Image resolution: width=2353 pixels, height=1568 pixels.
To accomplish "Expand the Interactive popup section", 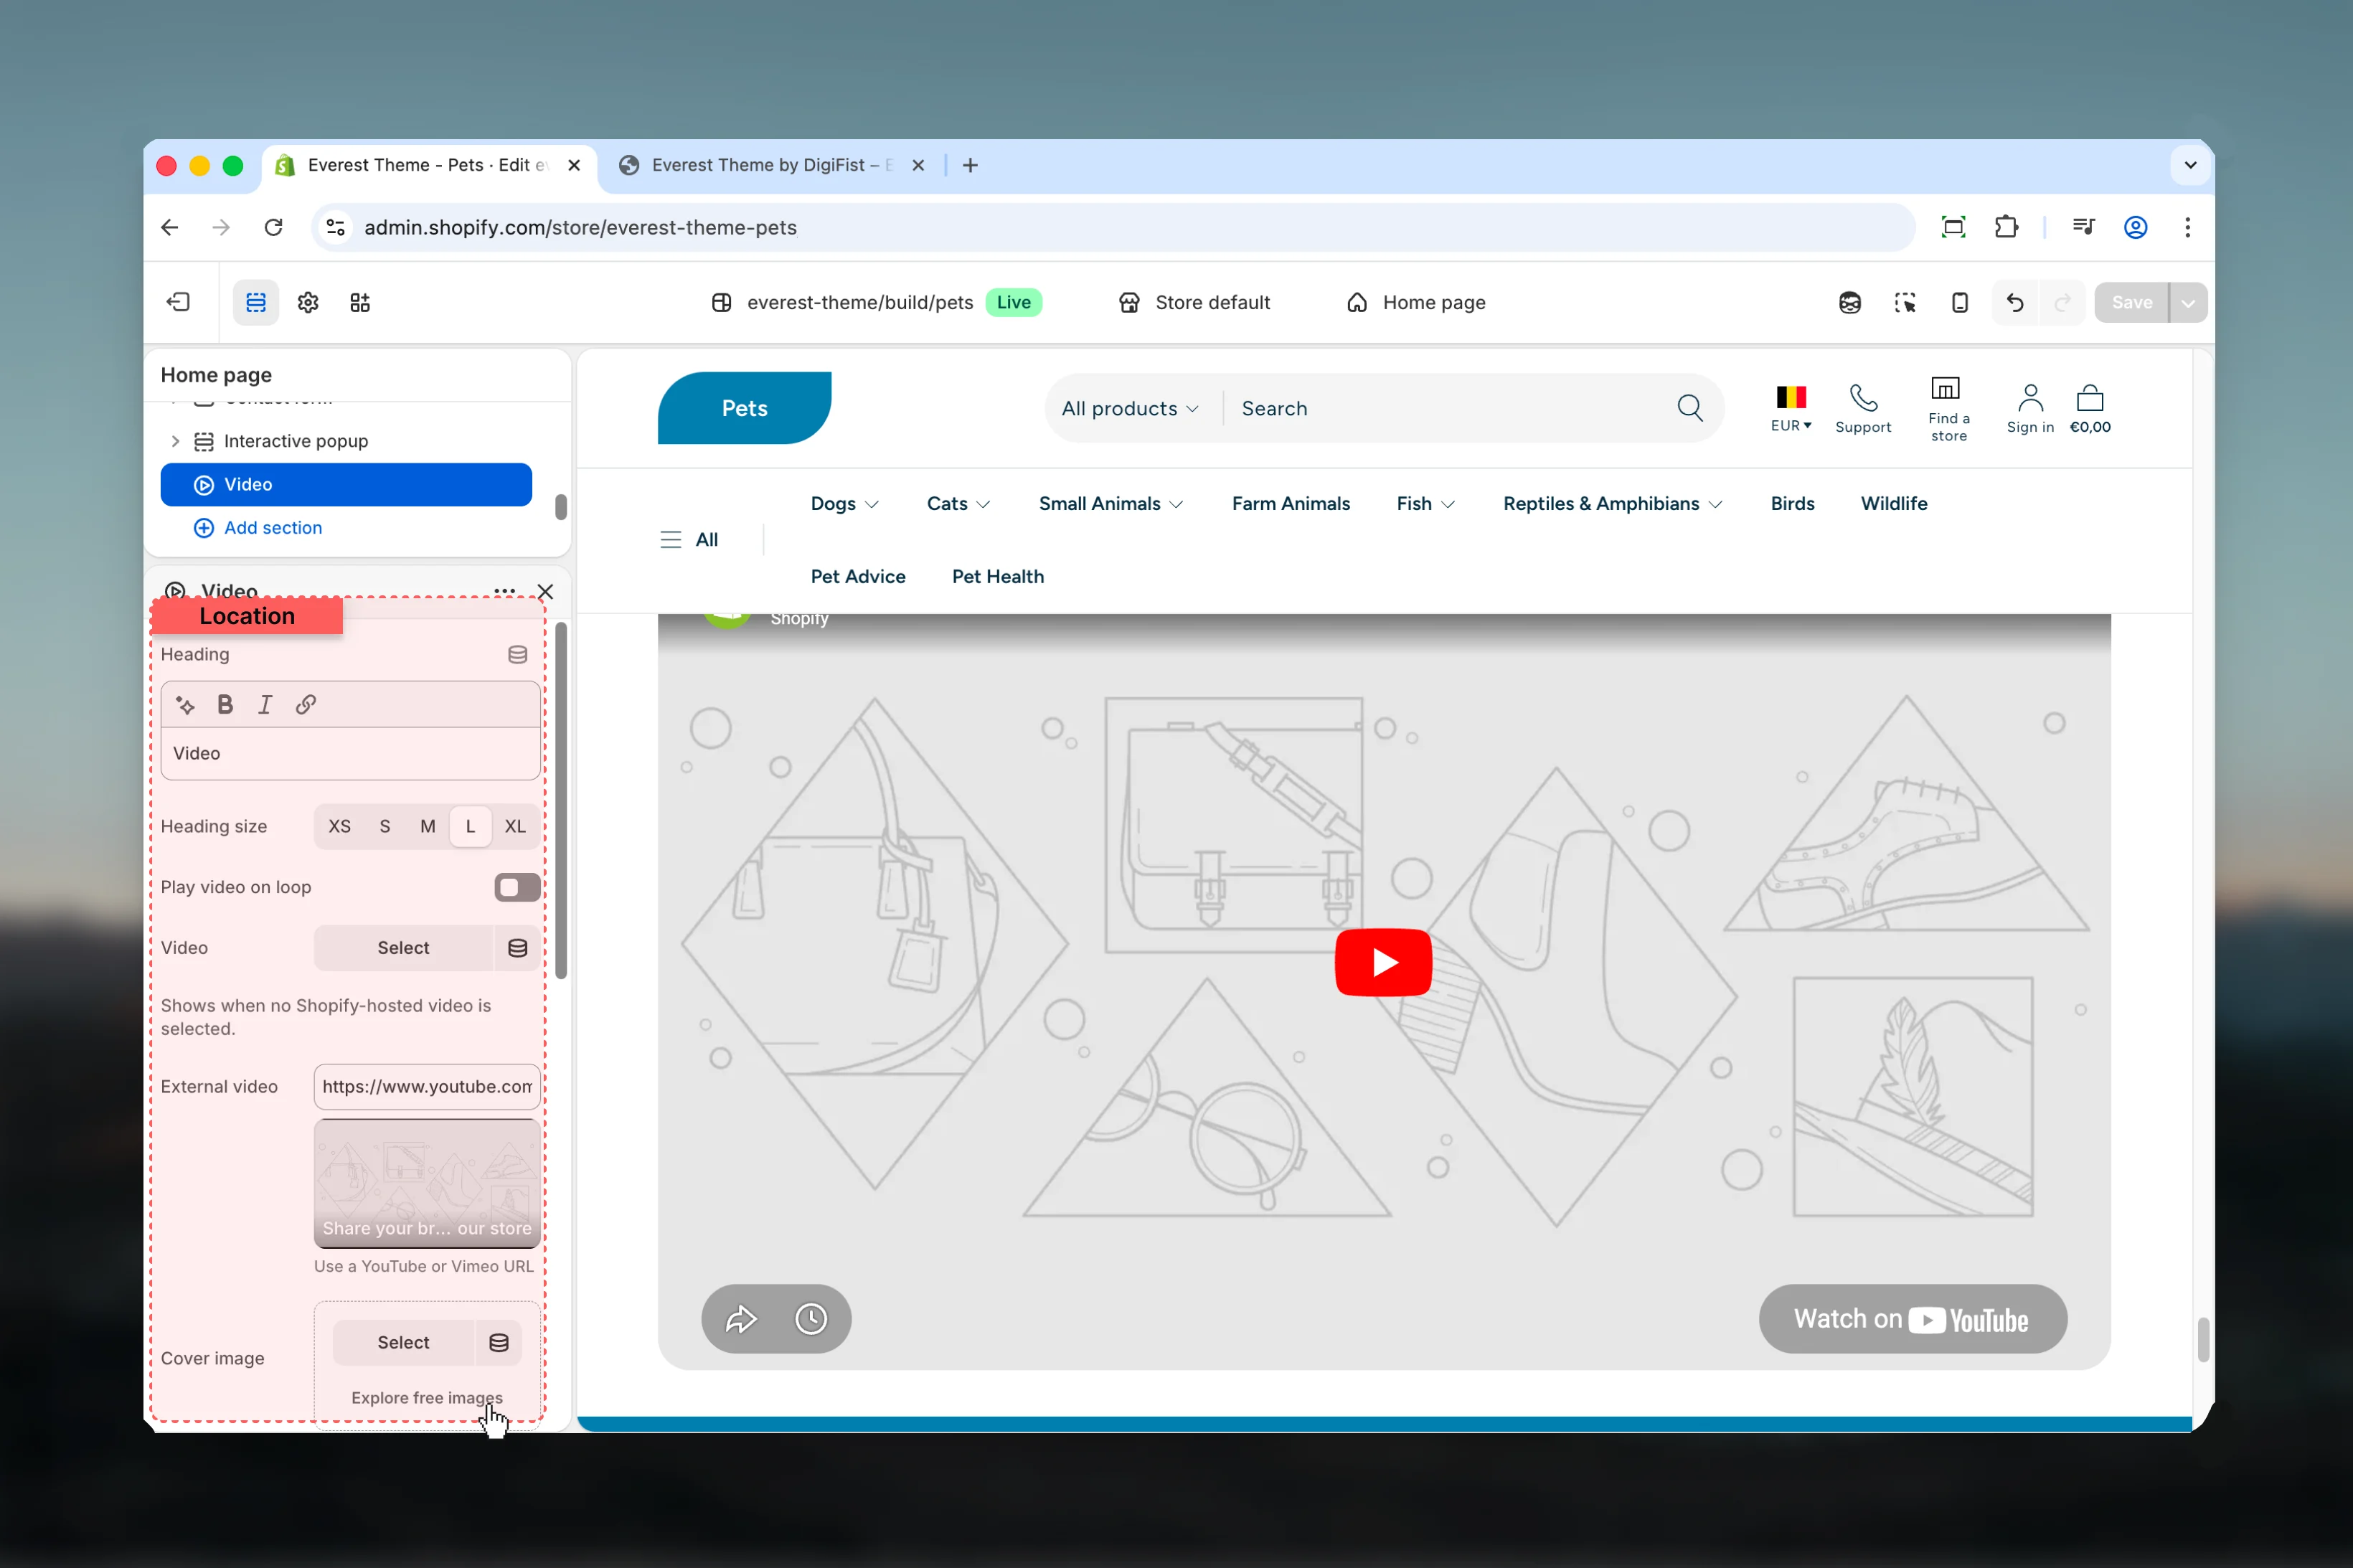I will [175, 441].
